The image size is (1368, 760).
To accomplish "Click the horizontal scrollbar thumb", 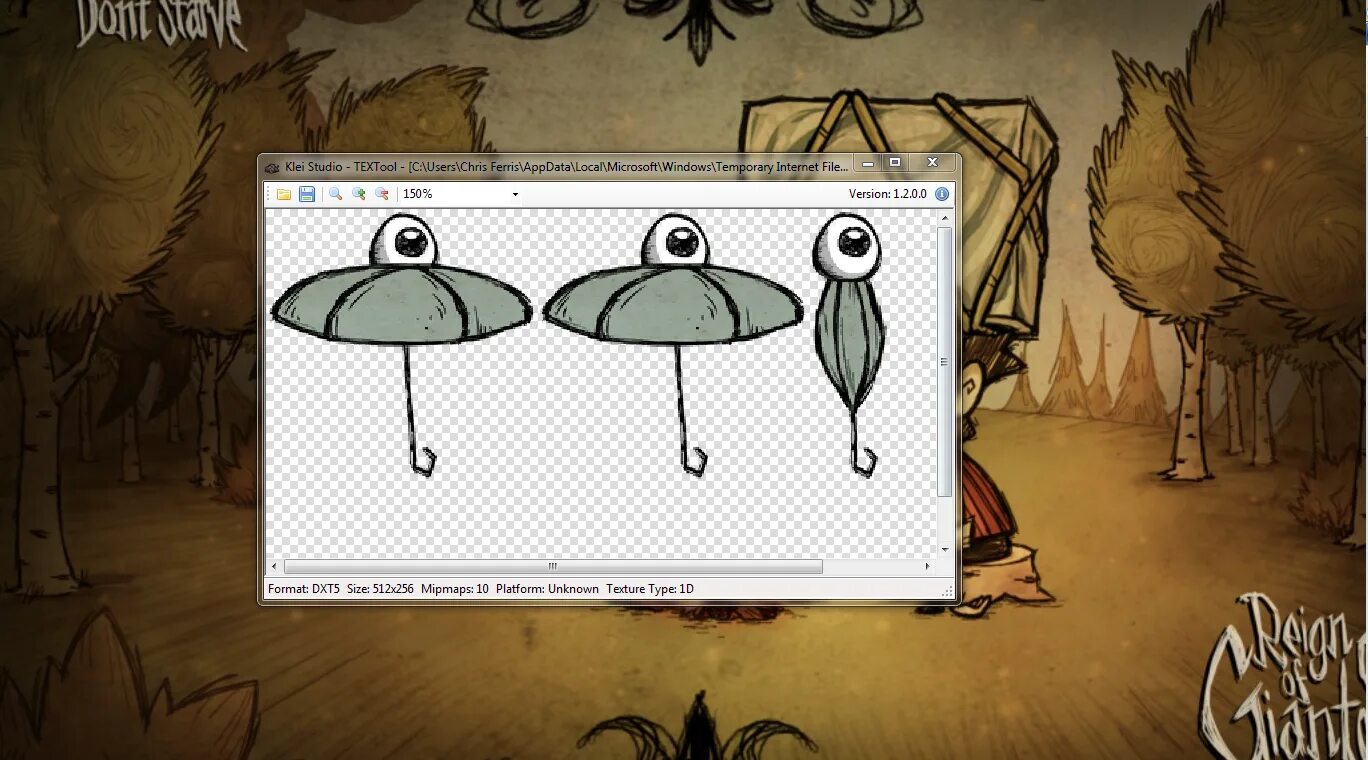I will [x=553, y=566].
